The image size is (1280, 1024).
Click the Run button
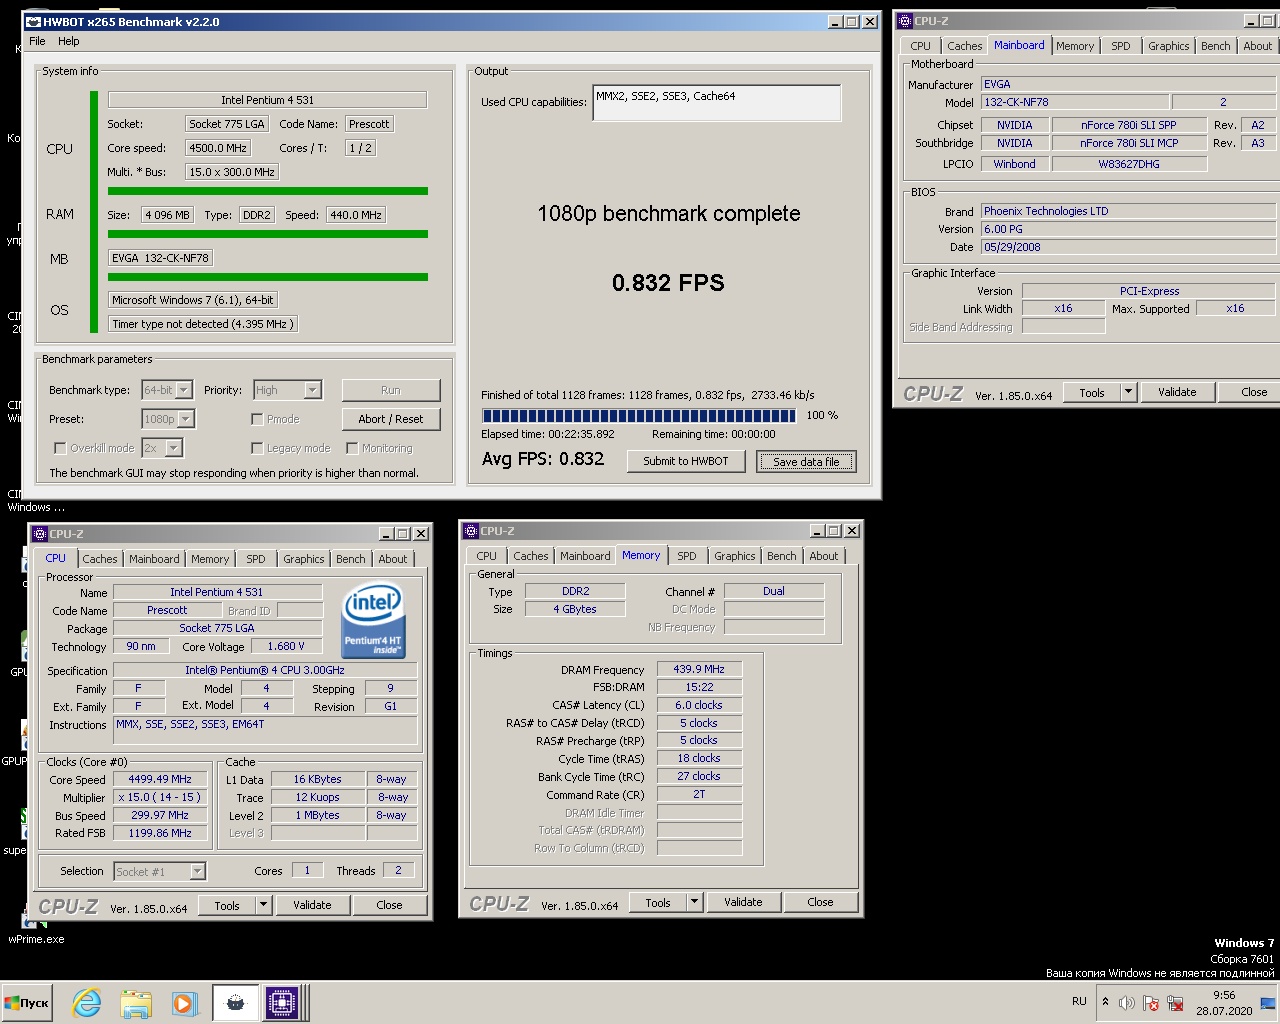(391, 390)
